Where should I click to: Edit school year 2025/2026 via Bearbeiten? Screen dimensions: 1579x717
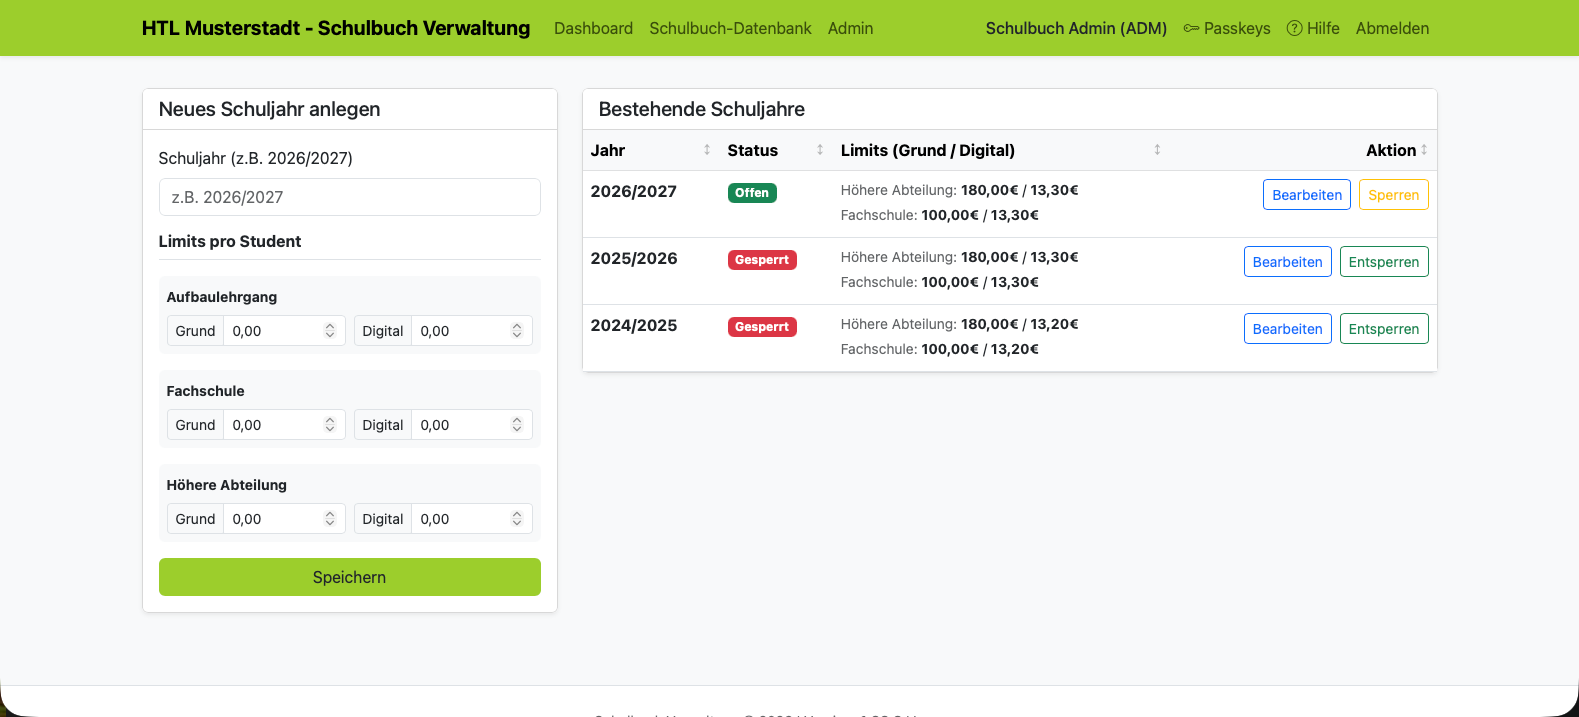click(x=1287, y=262)
